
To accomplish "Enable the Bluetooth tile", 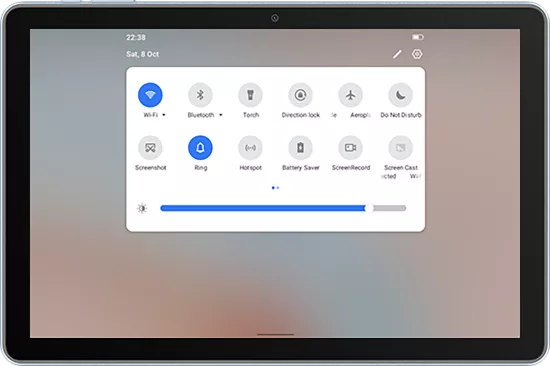I will coord(200,95).
